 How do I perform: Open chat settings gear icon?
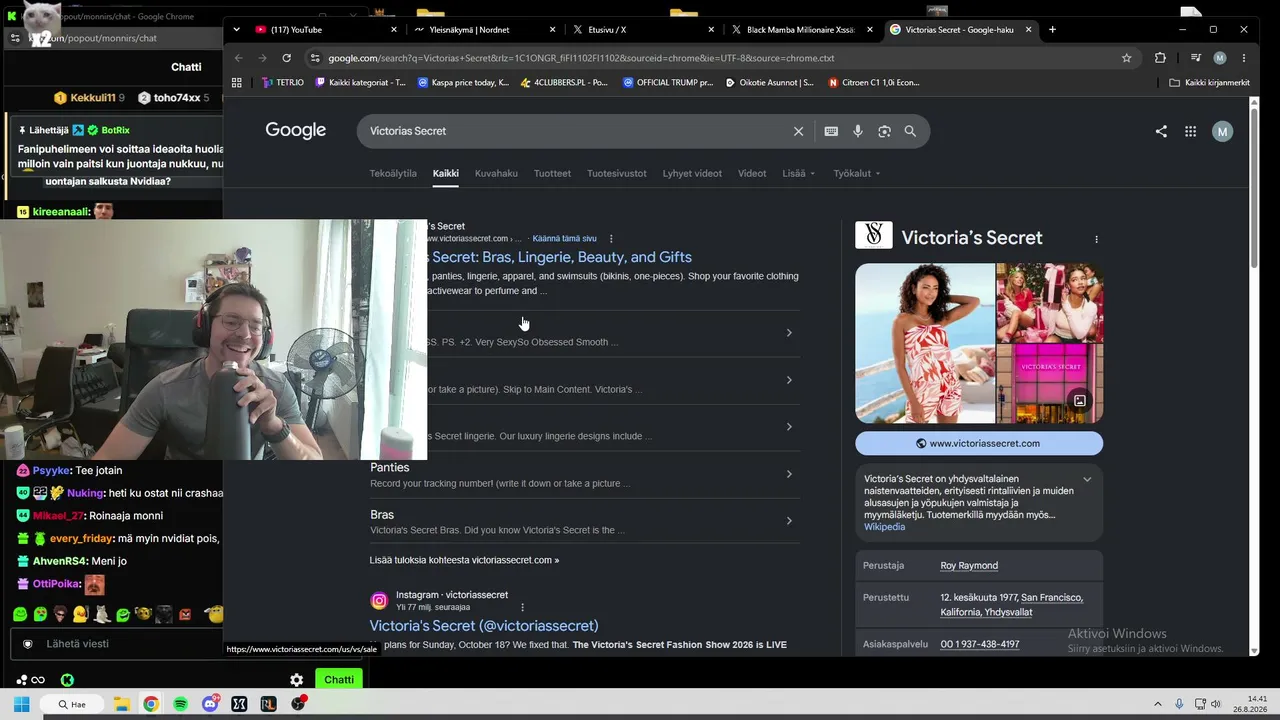[x=297, y=680]
